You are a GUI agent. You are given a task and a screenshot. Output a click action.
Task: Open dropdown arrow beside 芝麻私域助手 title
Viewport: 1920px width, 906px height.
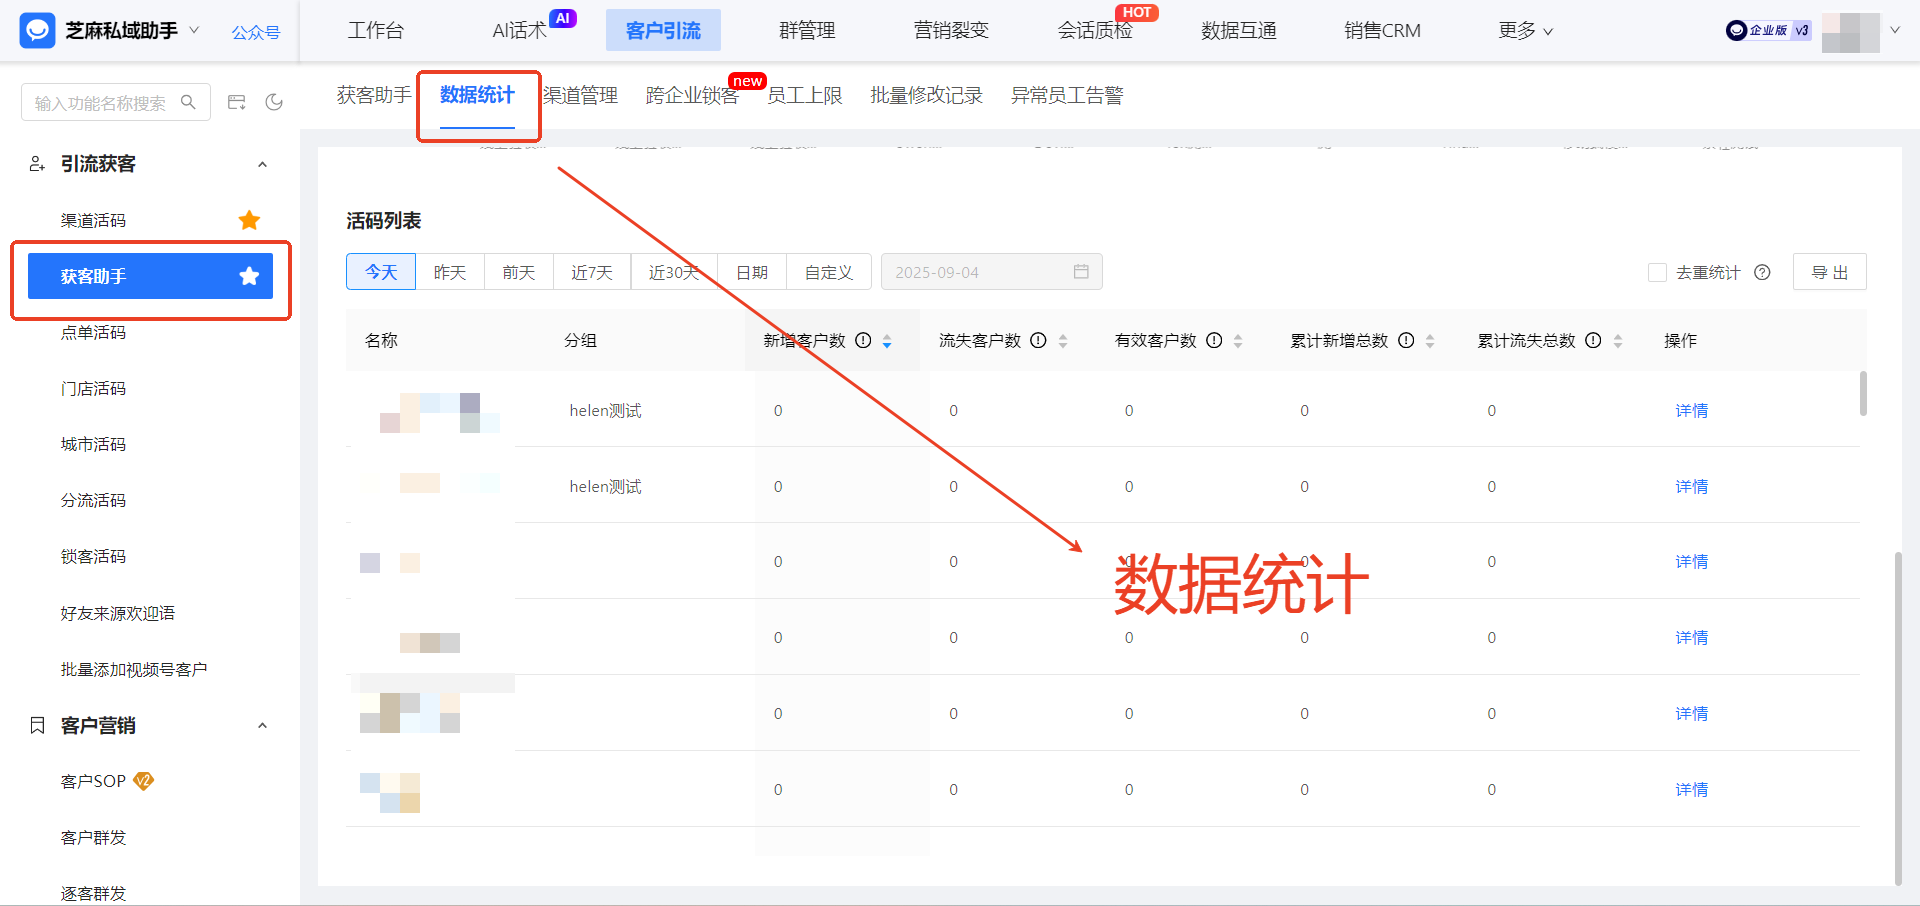point(194,30)
